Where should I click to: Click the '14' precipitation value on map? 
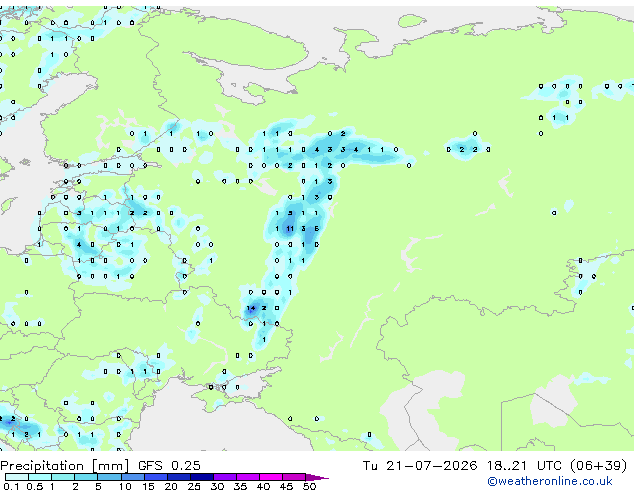[x=251, y=308]
